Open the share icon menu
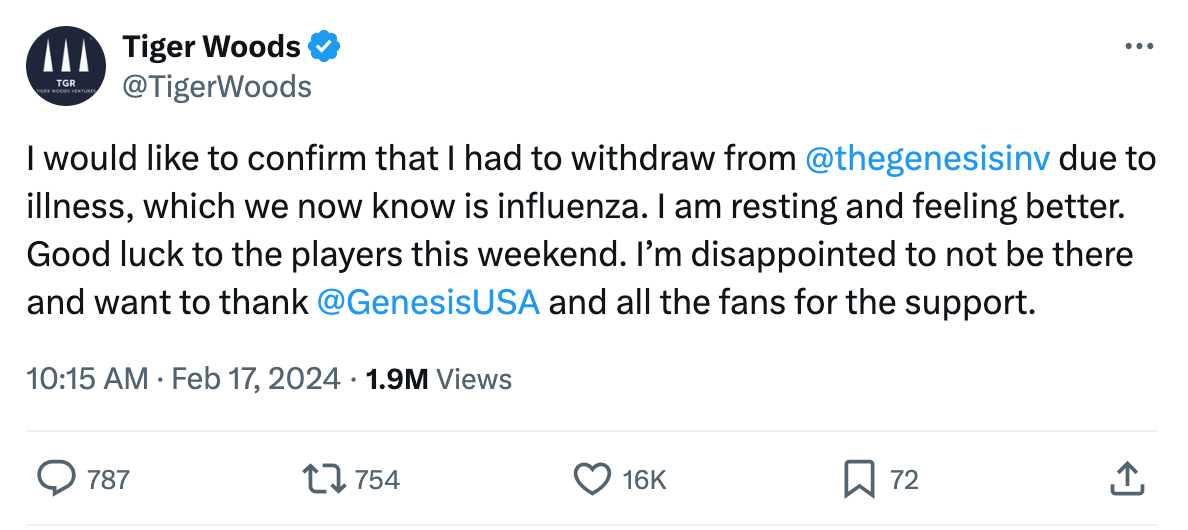The height and width of the screenshot is (530, 1188). click(1126, 479)
